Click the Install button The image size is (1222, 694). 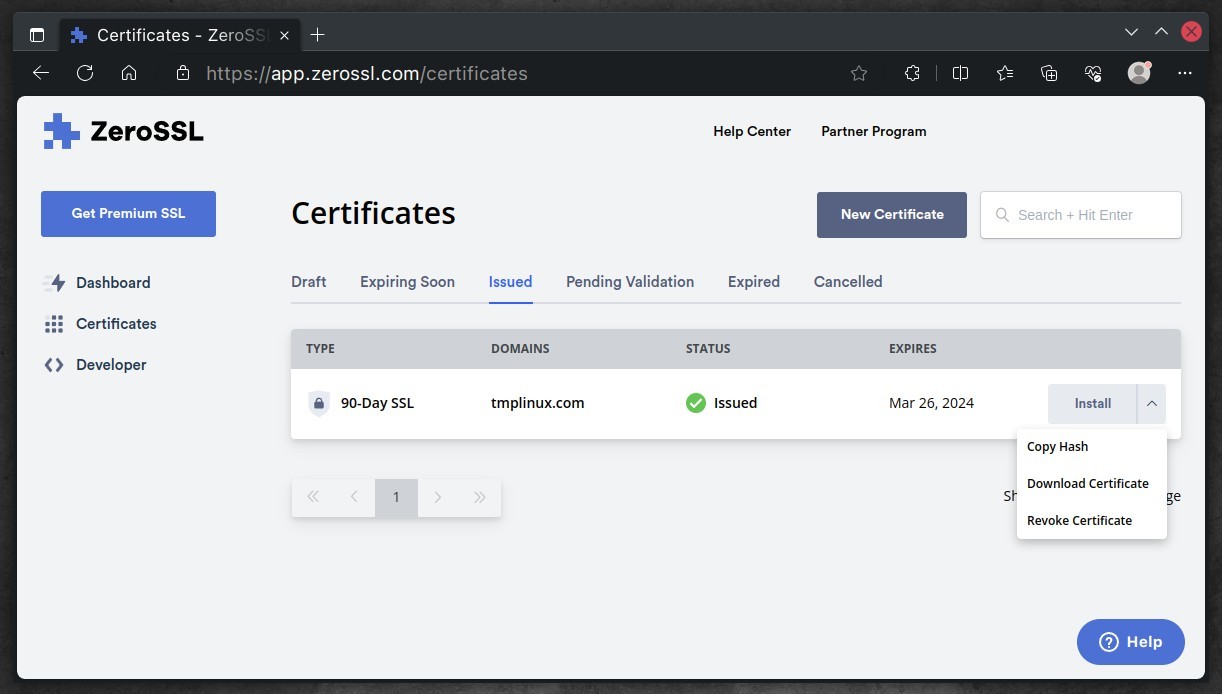[1092, 404]
